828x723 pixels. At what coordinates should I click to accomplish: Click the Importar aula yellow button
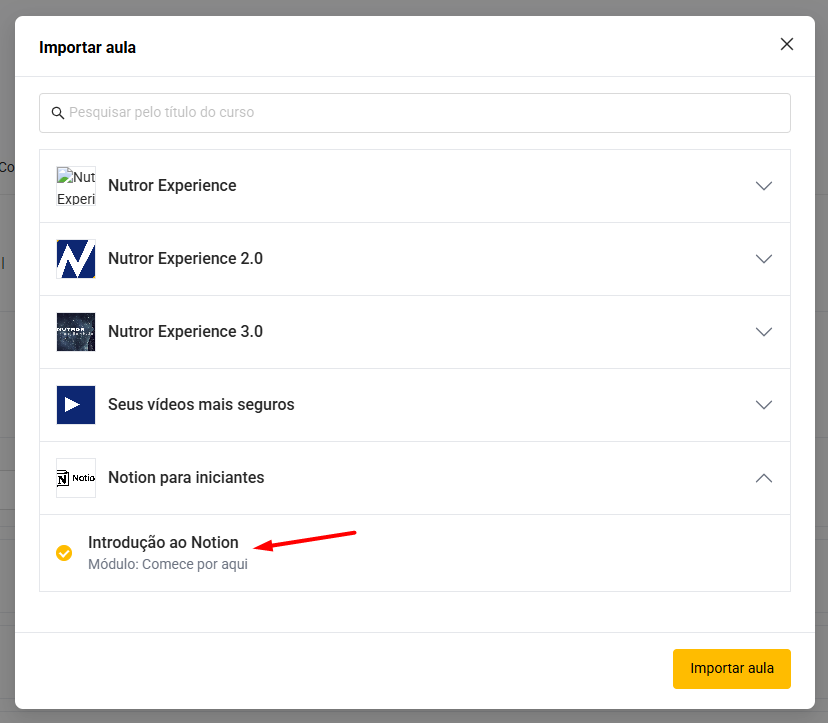pyautogui.click(x=731, y=669)
